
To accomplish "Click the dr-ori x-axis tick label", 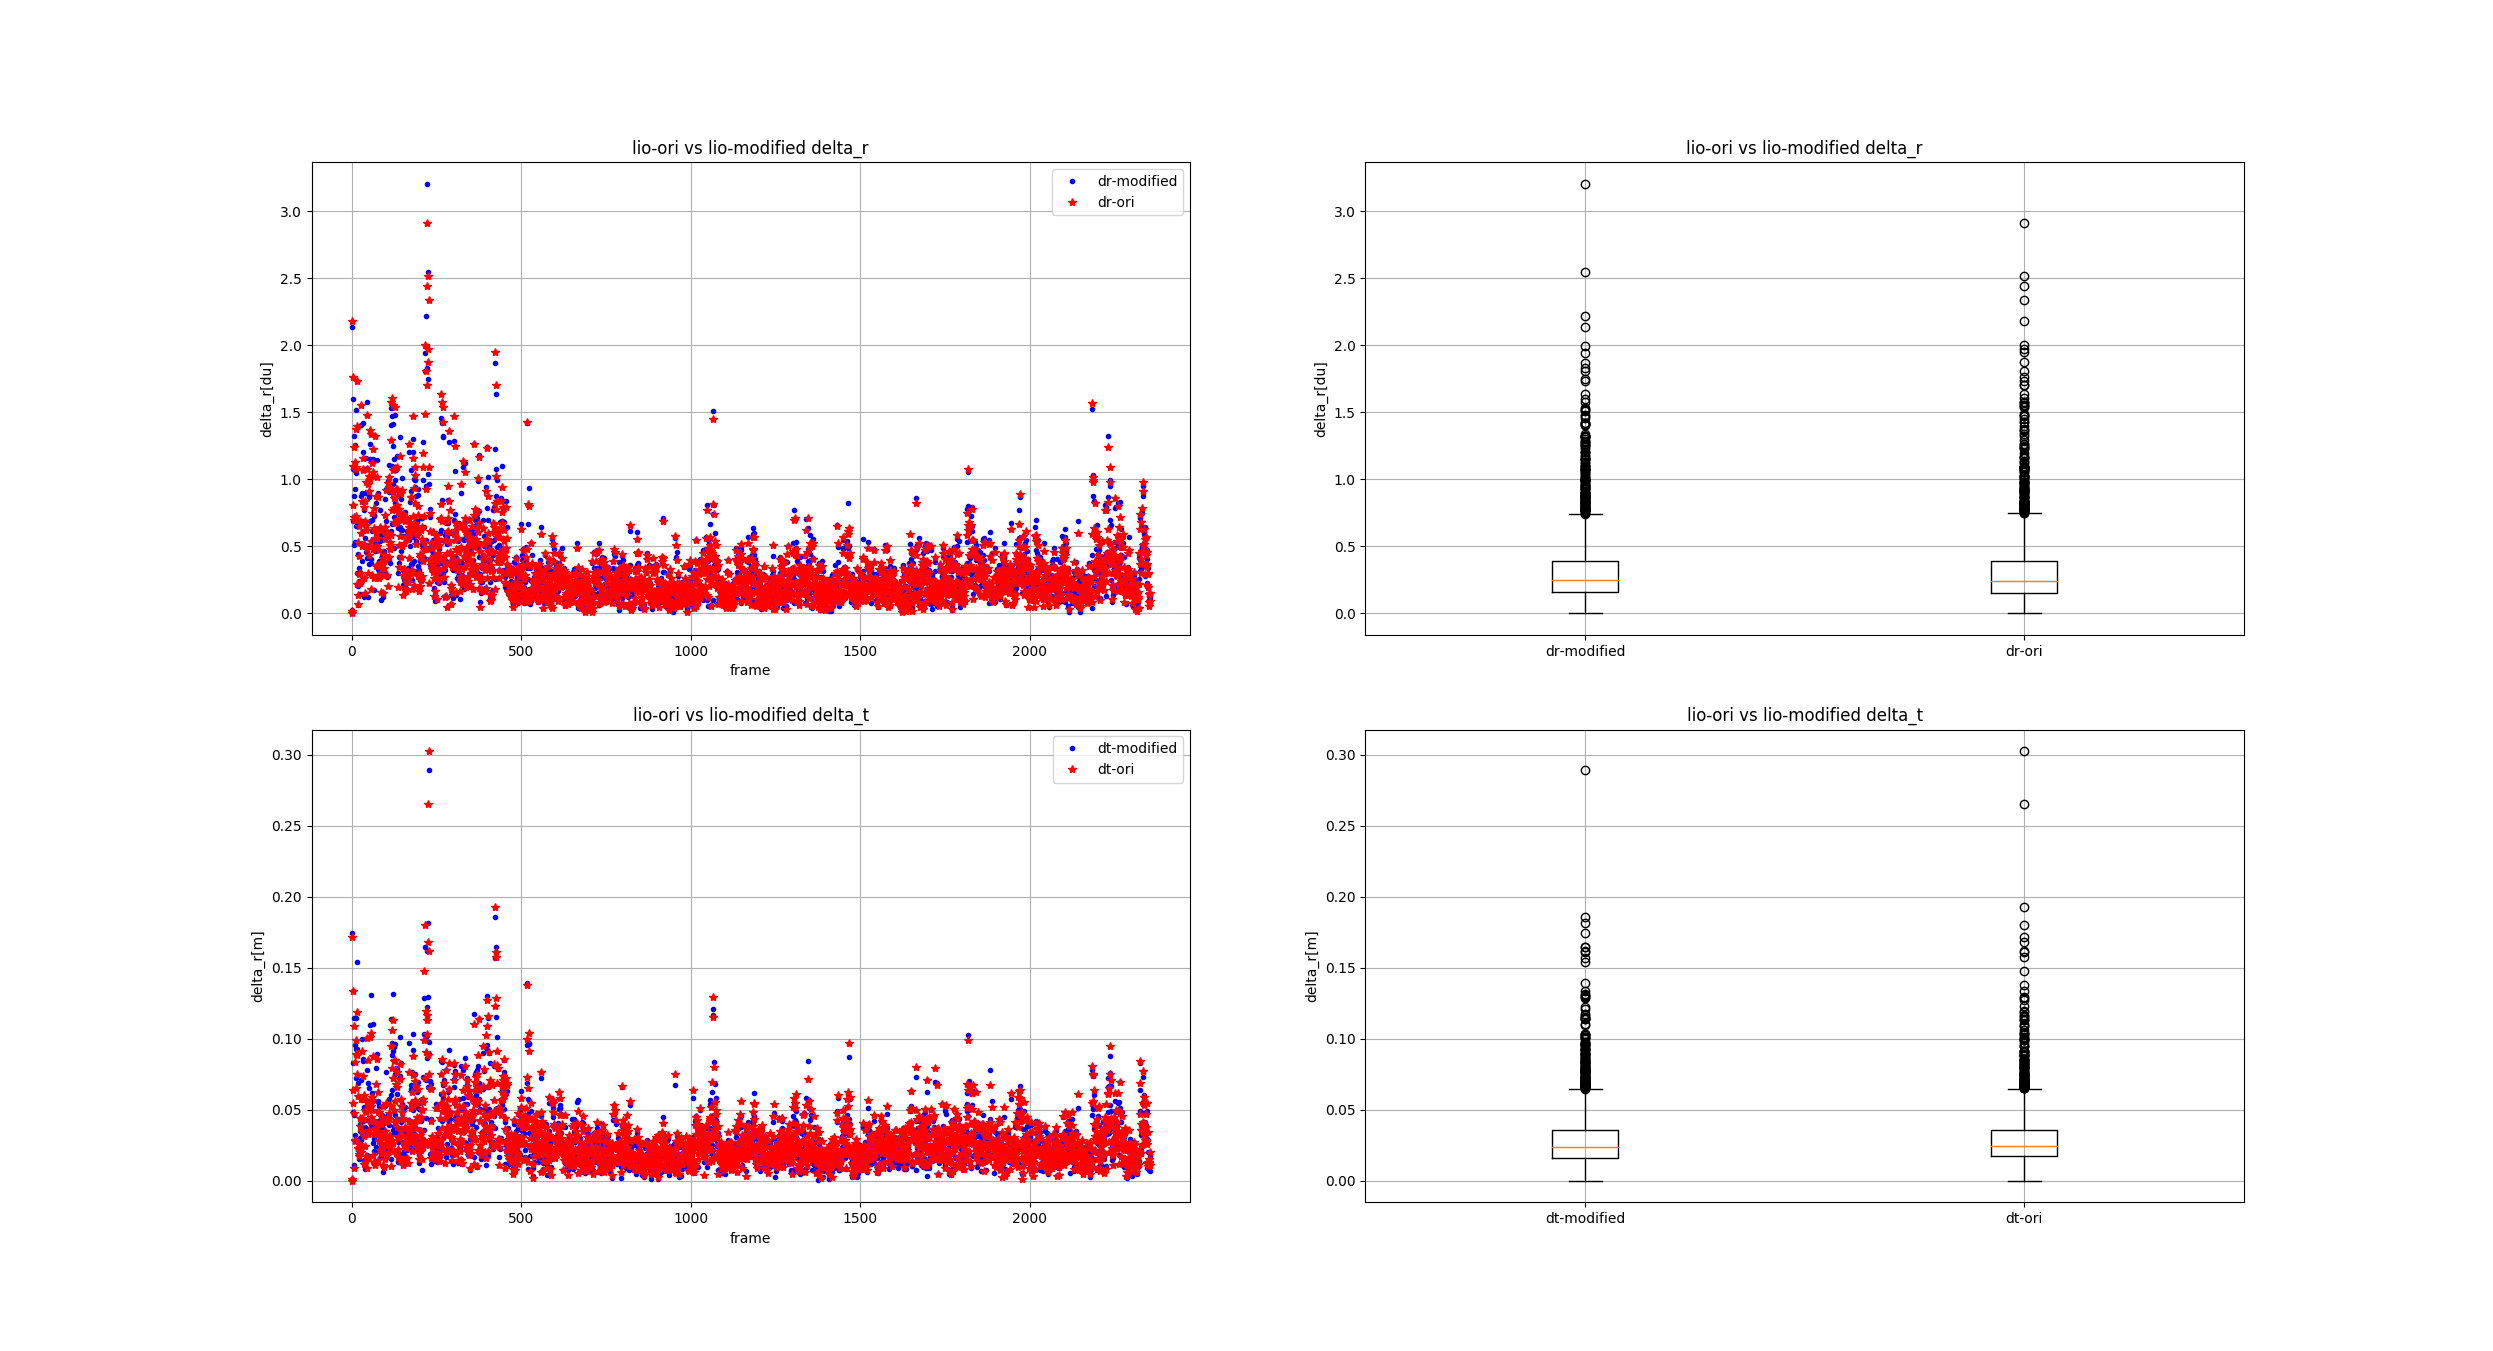I will (2024, 651).
